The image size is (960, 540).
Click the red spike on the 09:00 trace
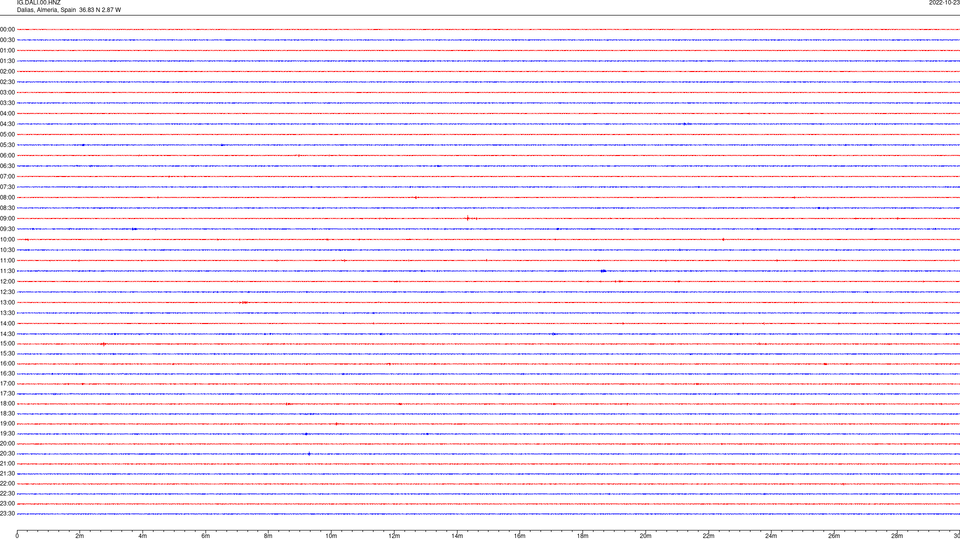pos(468,218)
